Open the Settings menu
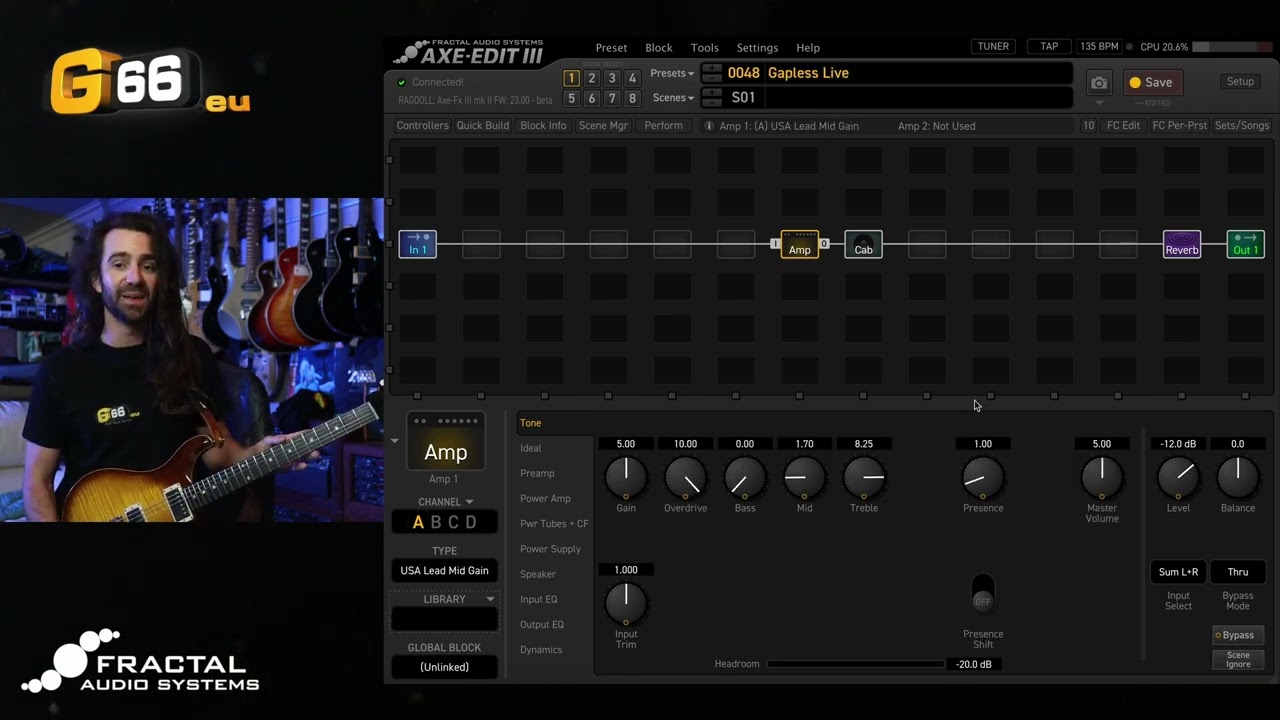Image resolution: width=1280 pixels, height=720 pixels. coord(757,48)
